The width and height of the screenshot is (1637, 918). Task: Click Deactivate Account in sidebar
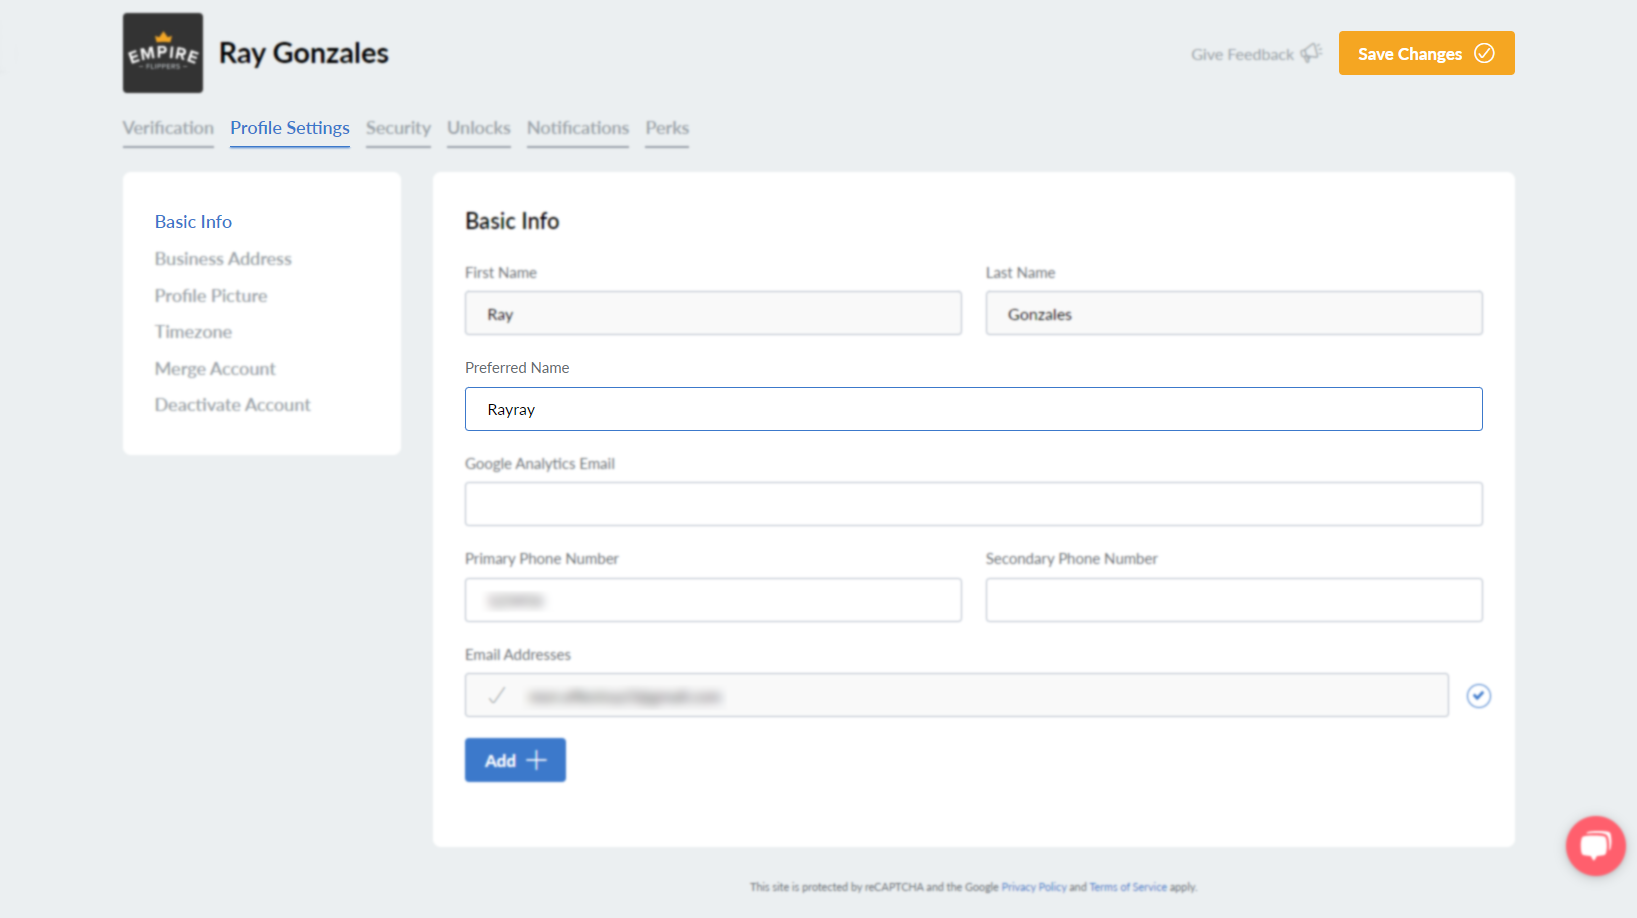[232, 405]
